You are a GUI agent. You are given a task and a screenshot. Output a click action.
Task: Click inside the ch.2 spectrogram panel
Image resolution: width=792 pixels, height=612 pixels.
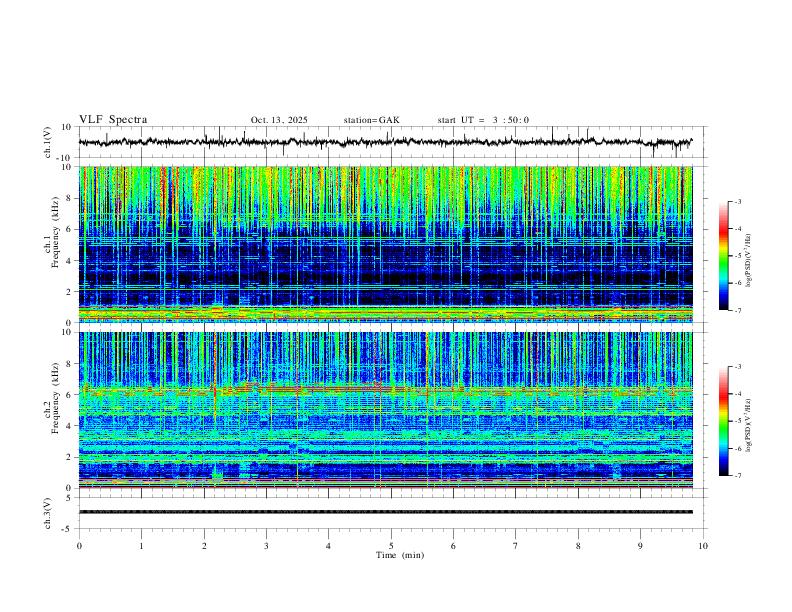click(x=385, y=410)
